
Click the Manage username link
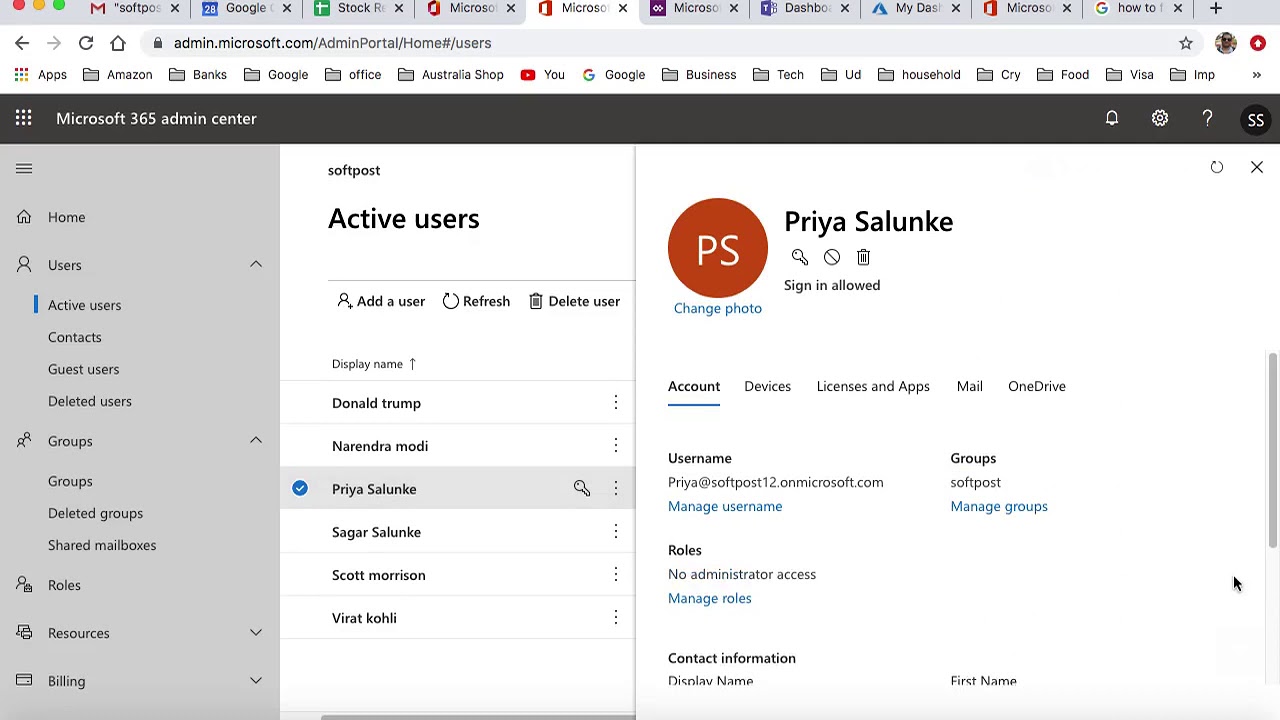[x=725, y=506]
